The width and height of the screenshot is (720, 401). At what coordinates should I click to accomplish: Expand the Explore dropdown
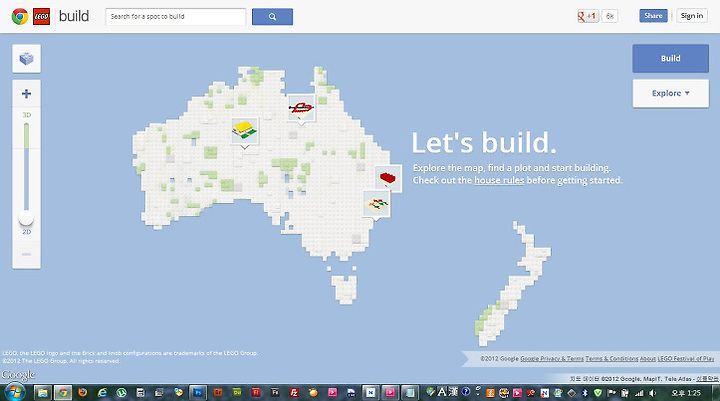pos(670,93)
